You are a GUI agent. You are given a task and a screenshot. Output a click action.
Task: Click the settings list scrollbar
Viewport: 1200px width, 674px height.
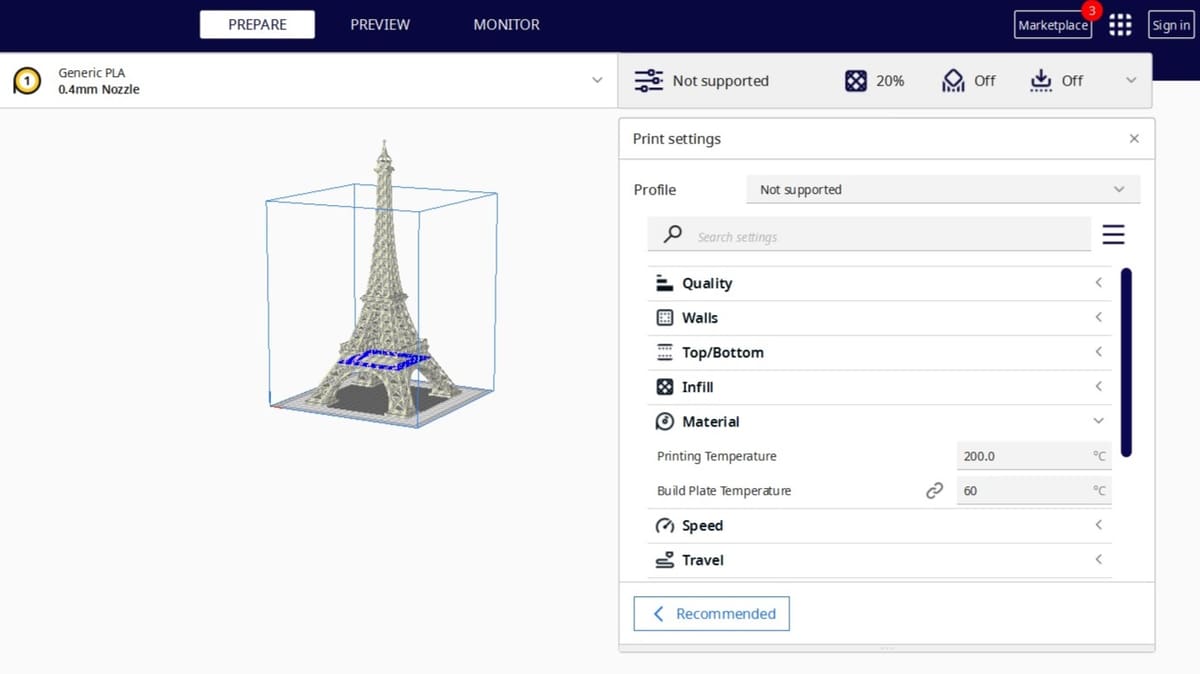tap(1126, 362)
